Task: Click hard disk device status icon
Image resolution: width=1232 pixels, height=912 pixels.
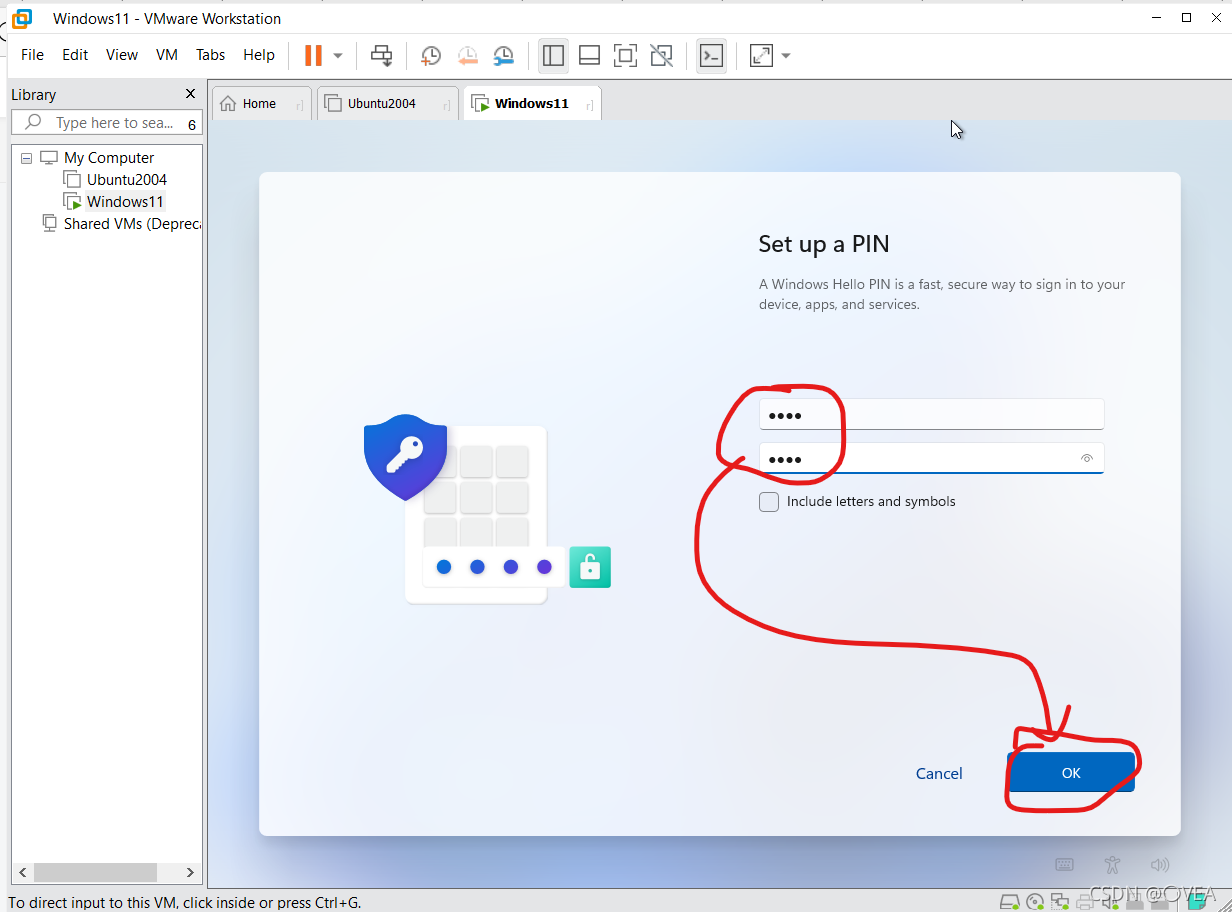Action: coord(1010,901)
